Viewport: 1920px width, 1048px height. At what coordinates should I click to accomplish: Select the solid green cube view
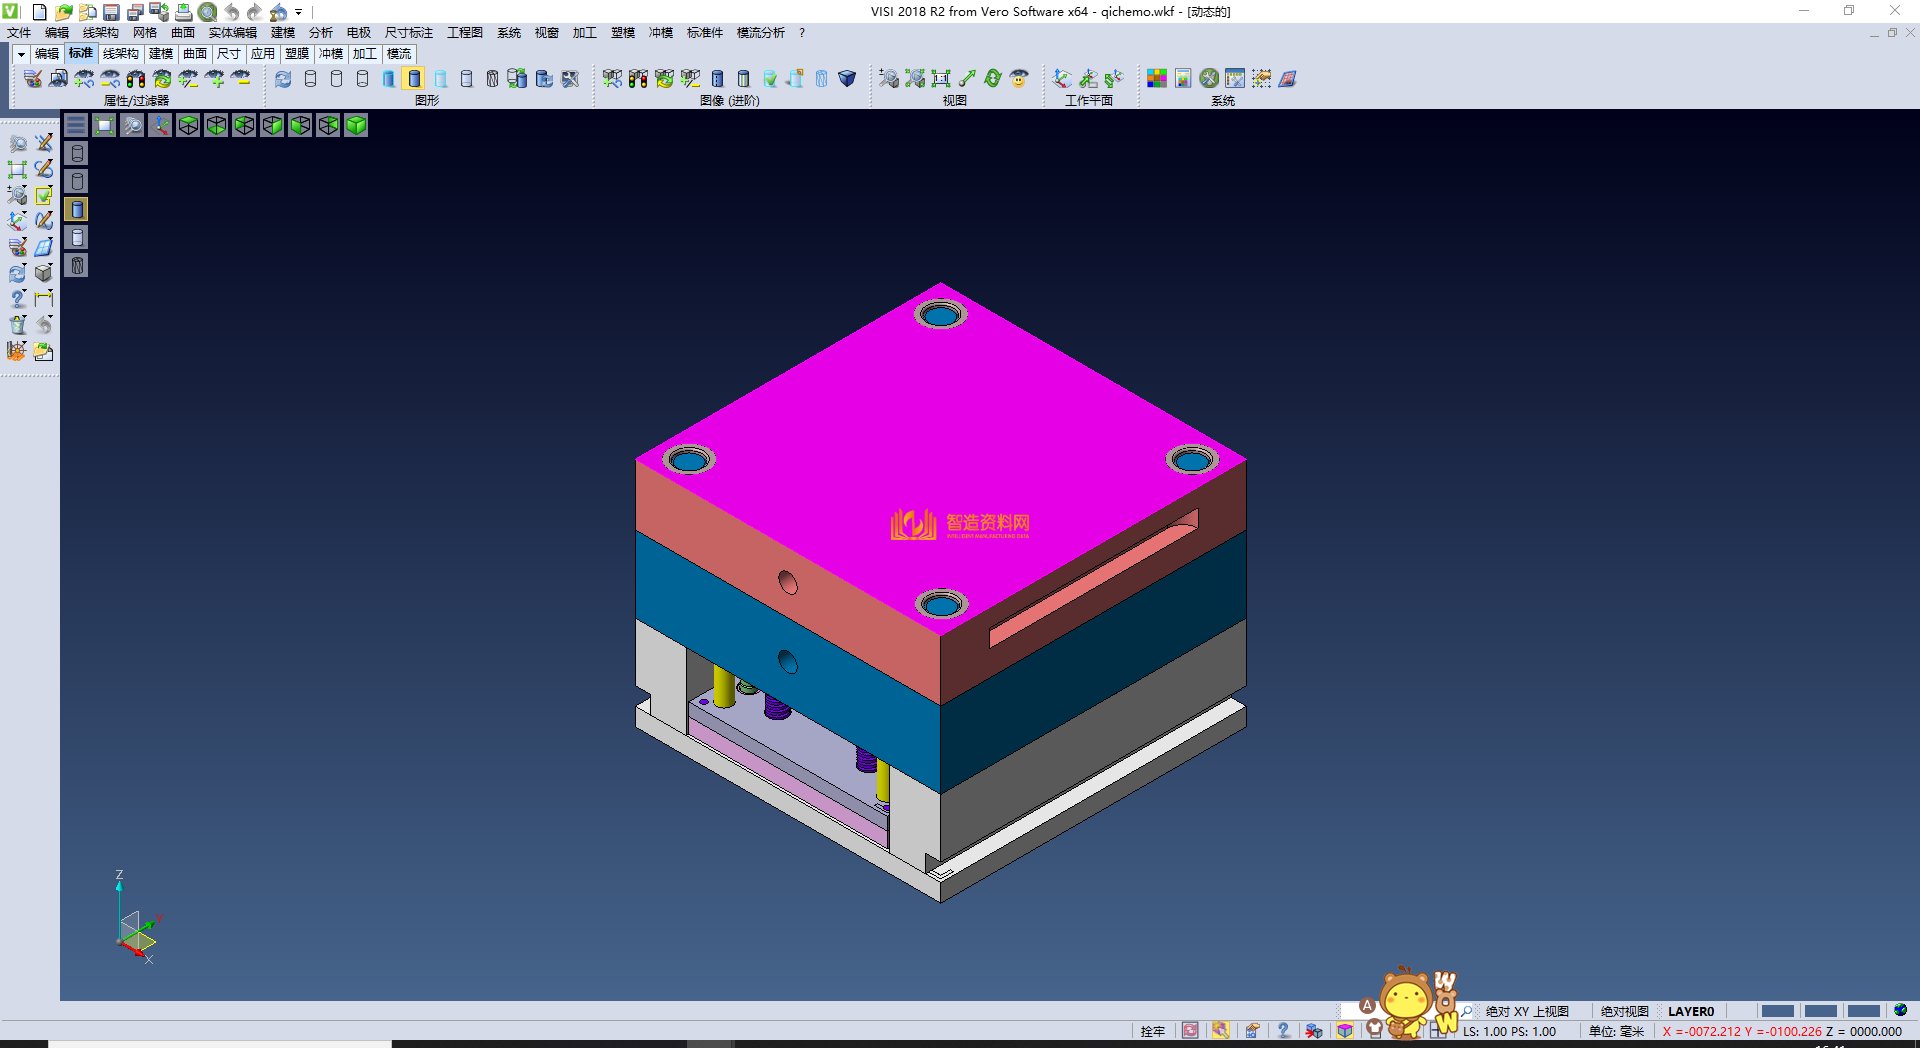coord(356,125)
